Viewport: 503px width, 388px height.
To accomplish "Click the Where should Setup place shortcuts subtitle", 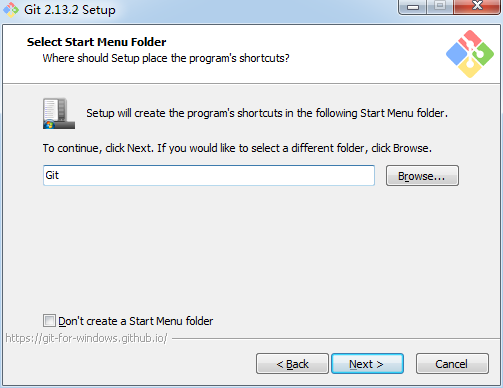I will click(x=166, y=58).
